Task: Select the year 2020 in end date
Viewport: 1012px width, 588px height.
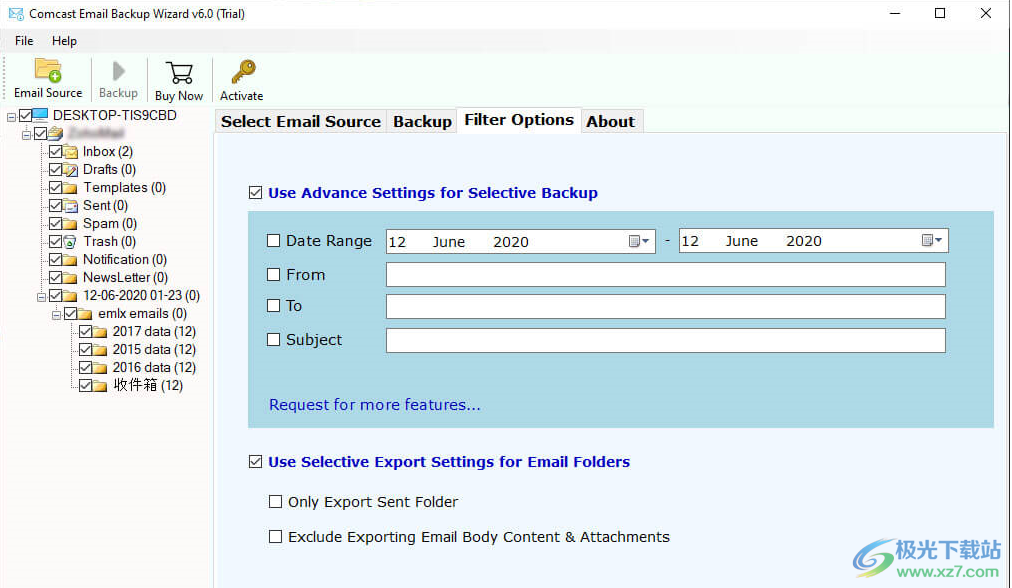Action: [804, 241]
